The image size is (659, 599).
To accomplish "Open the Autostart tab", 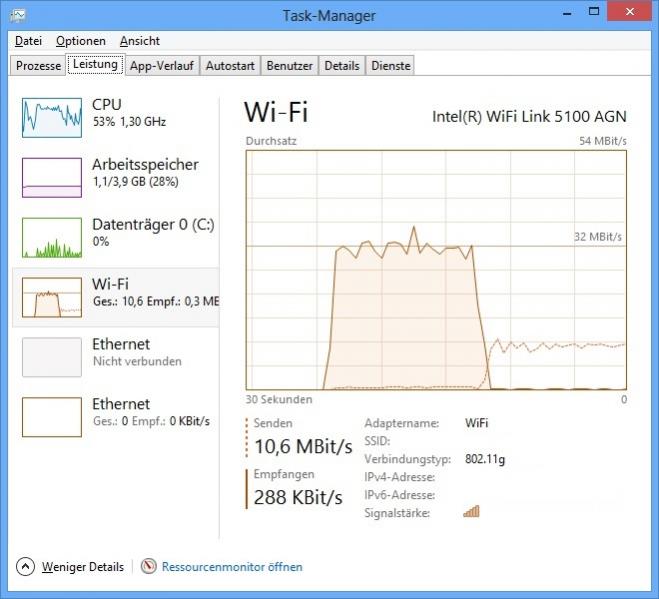I will tap(230, 66).
